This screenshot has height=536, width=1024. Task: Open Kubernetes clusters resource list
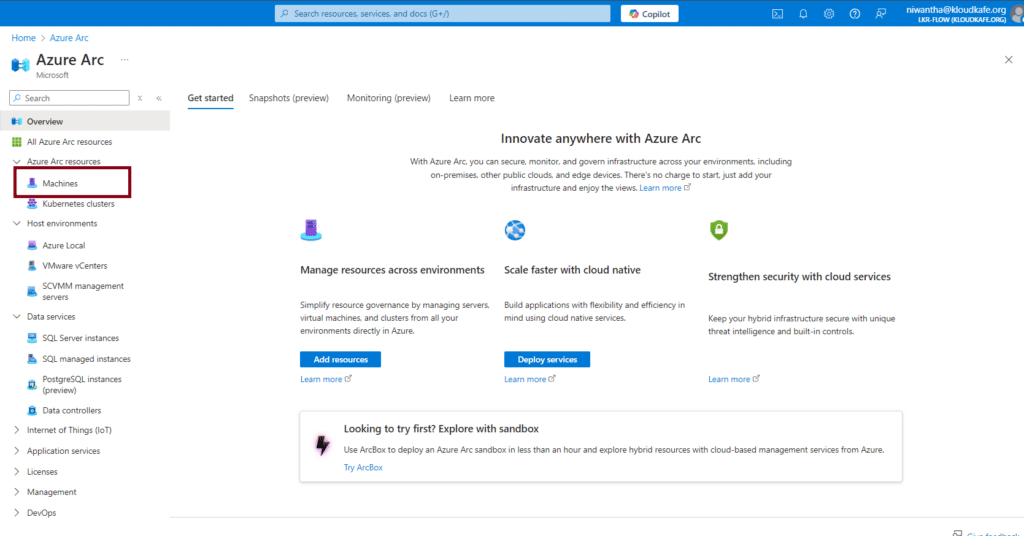pos(78,203)
